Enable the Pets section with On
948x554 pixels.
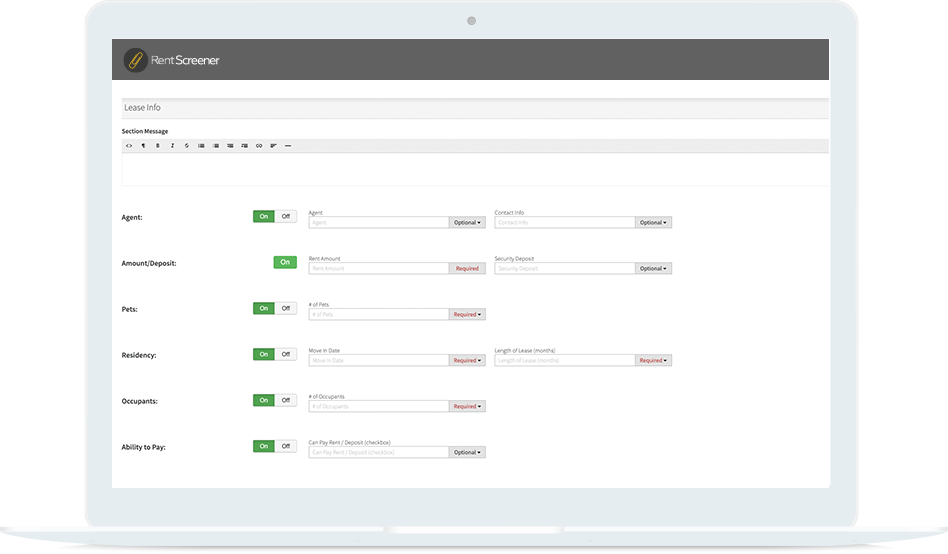coord(264,308)
